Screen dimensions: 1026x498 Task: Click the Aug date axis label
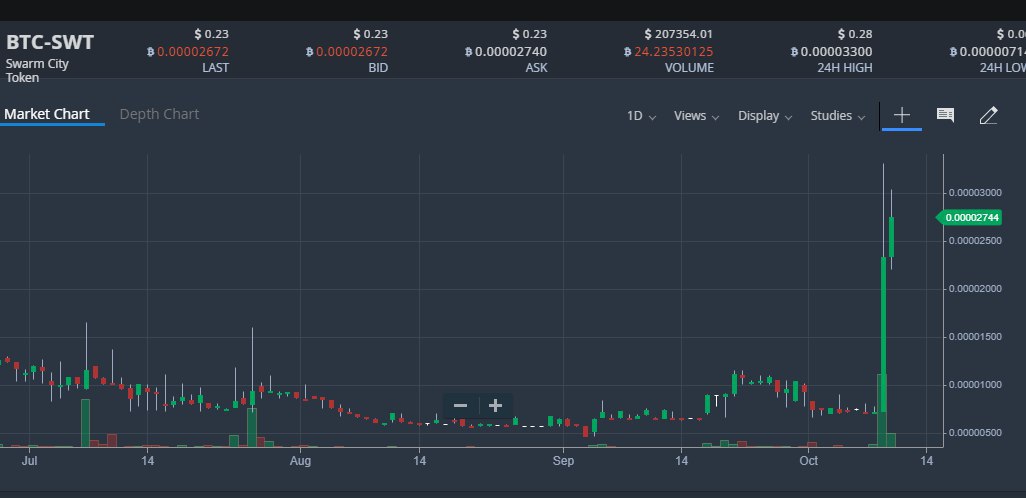300,461
